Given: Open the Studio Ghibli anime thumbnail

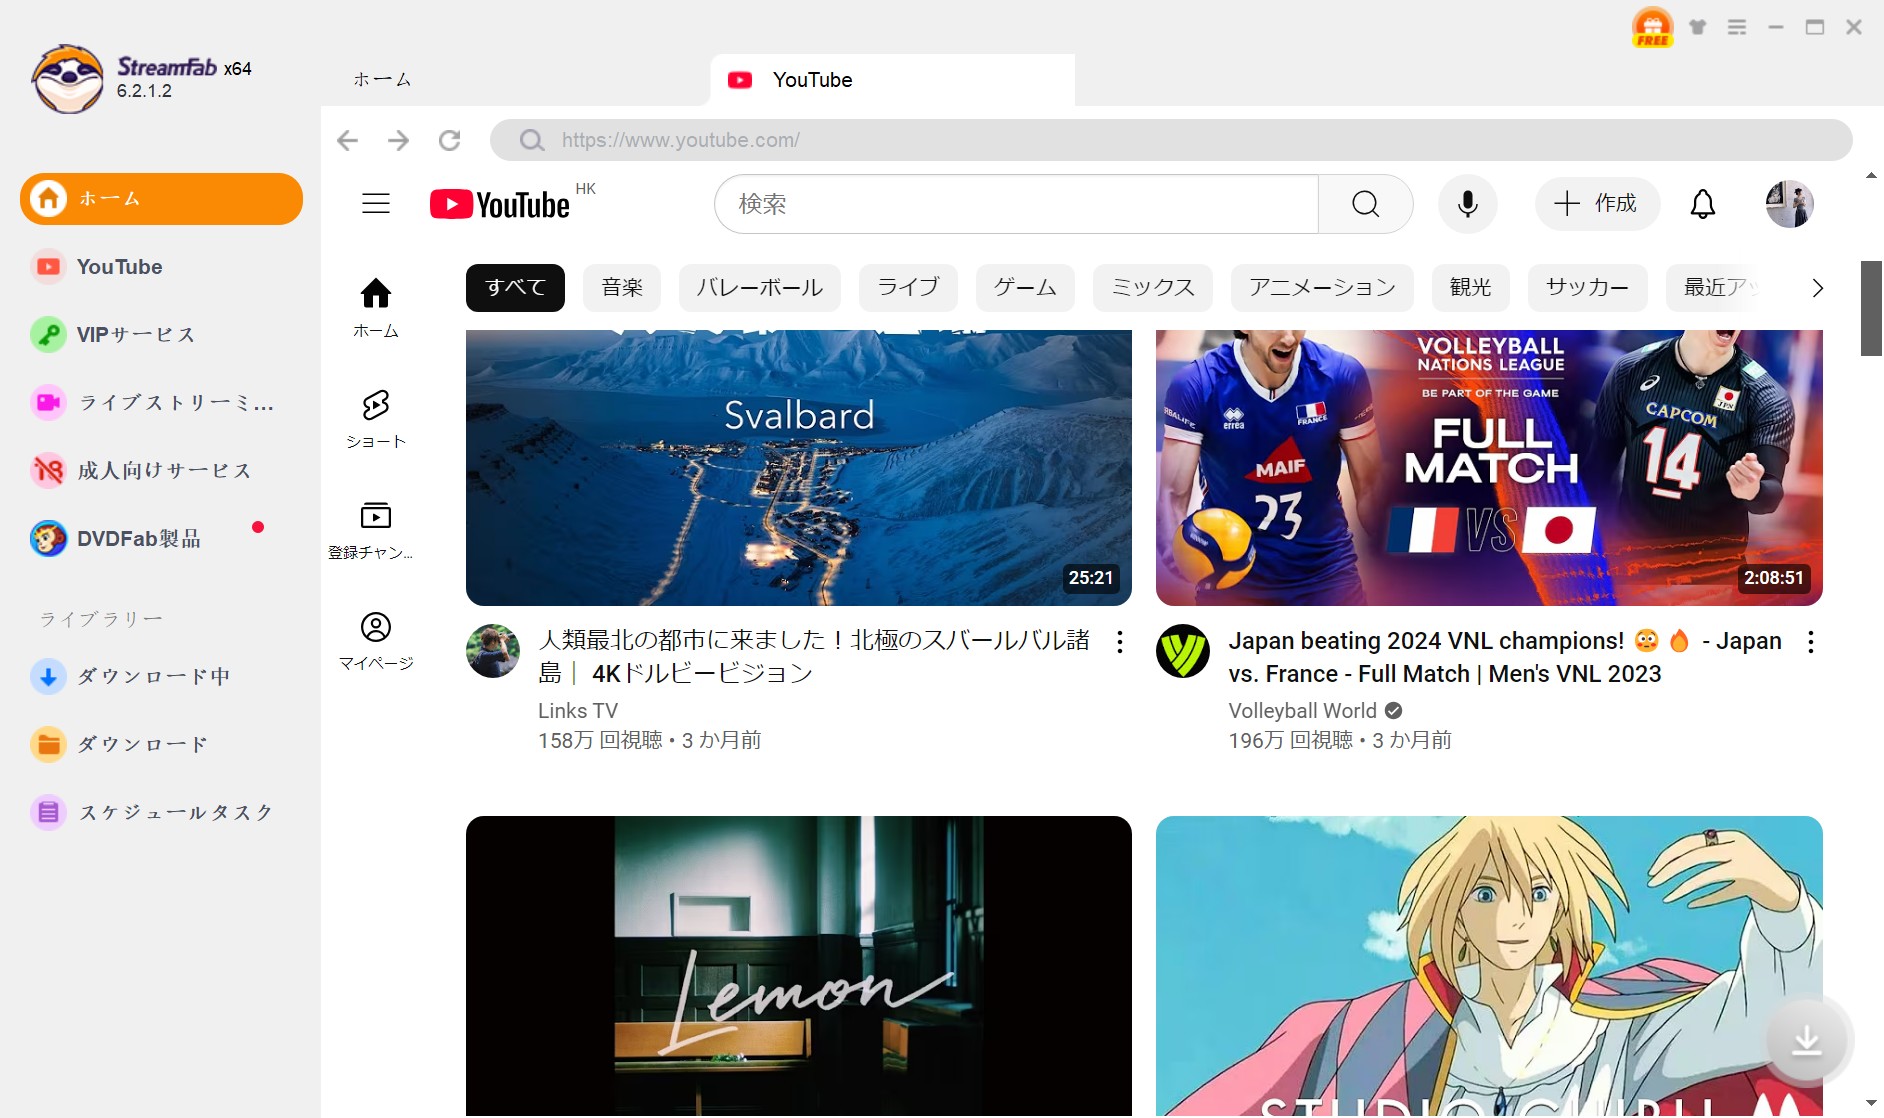Looking at the screenshot, I should tap(1489, 966).
